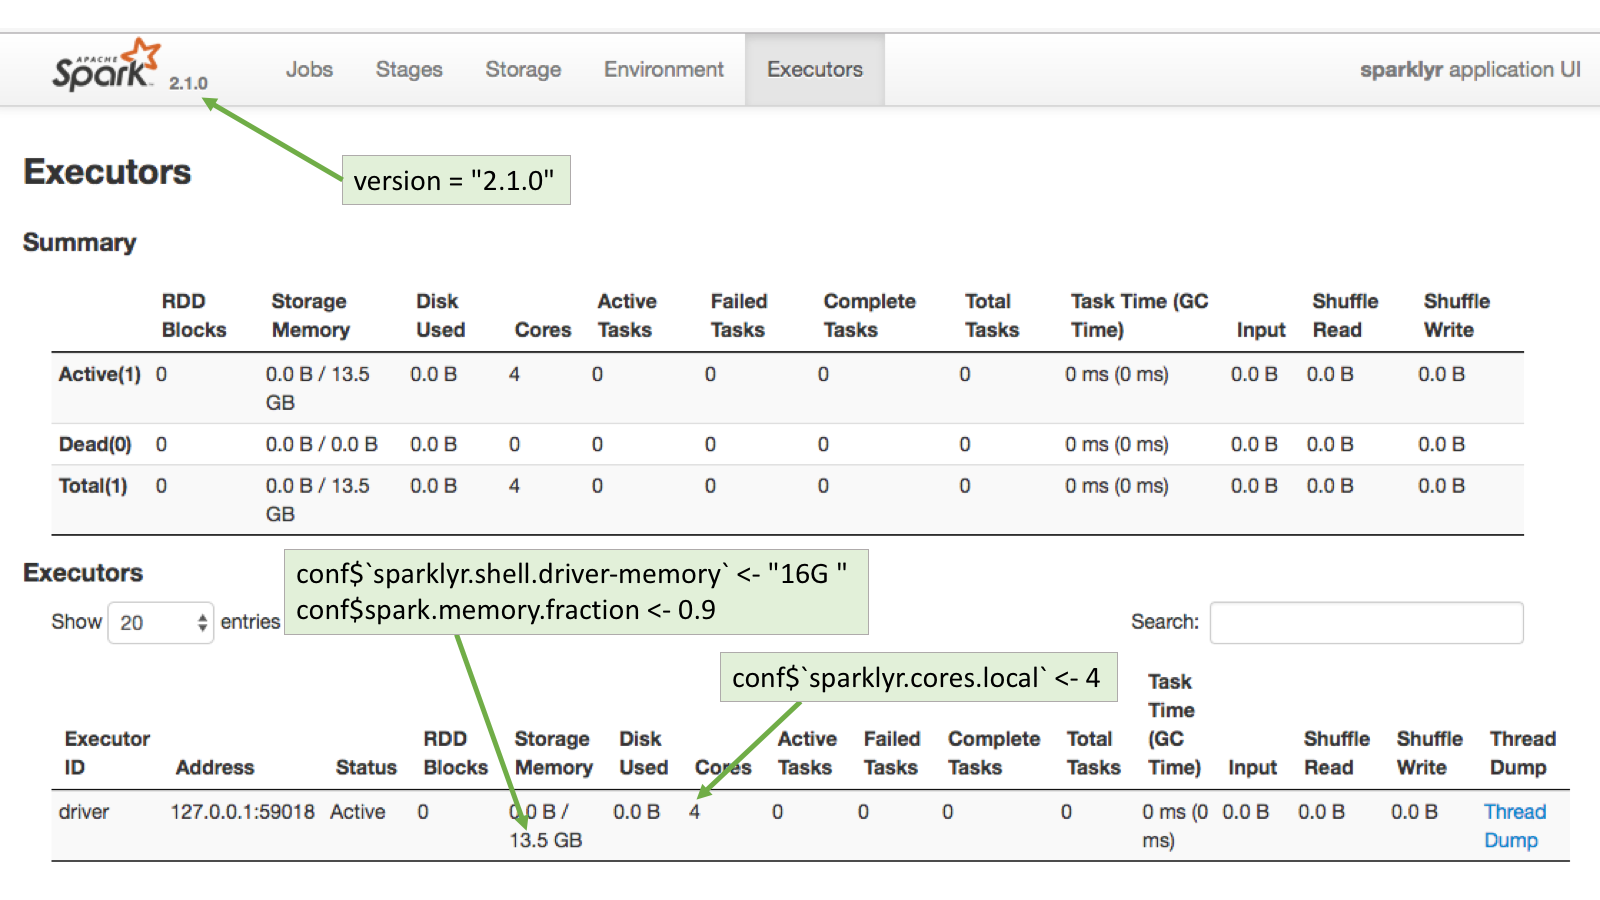Open the Environment tab
Screen dimensions: 1600x900
pyautogui.click(x=663, y=70)
